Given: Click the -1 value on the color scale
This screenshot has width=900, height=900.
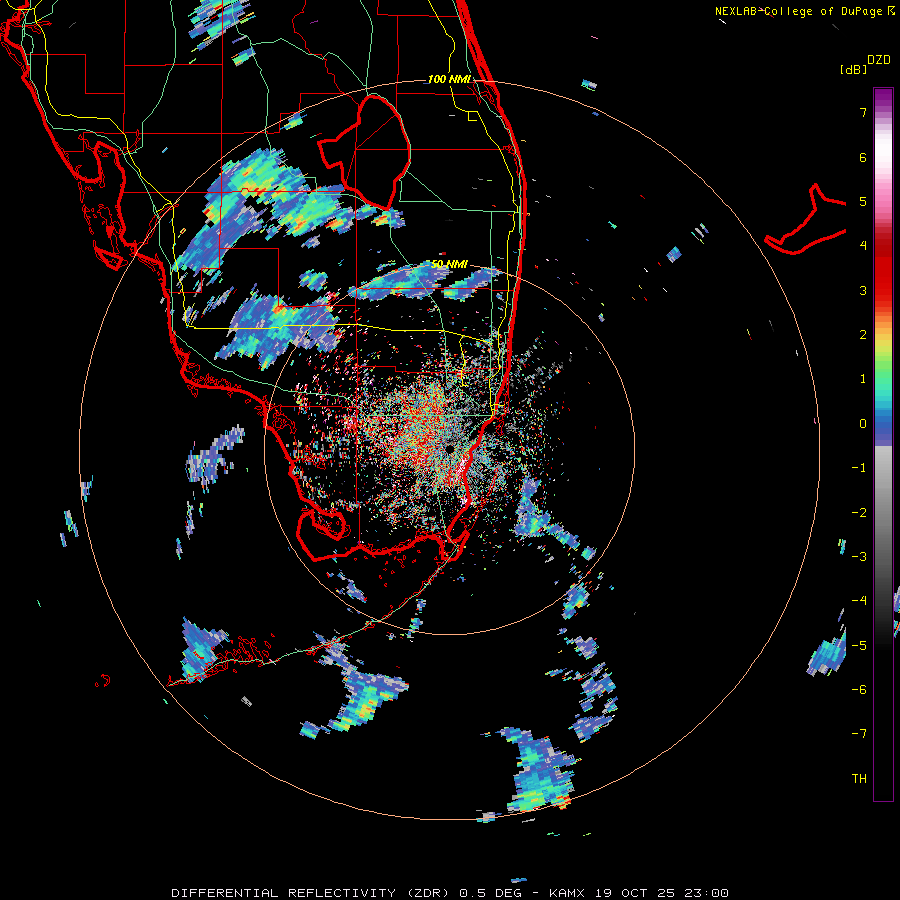Looking at the screenshot, I should click(x=859, y=468).
